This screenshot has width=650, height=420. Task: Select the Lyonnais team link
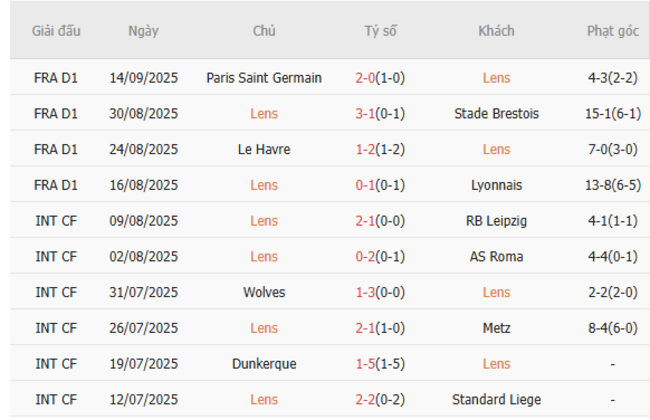496,185
